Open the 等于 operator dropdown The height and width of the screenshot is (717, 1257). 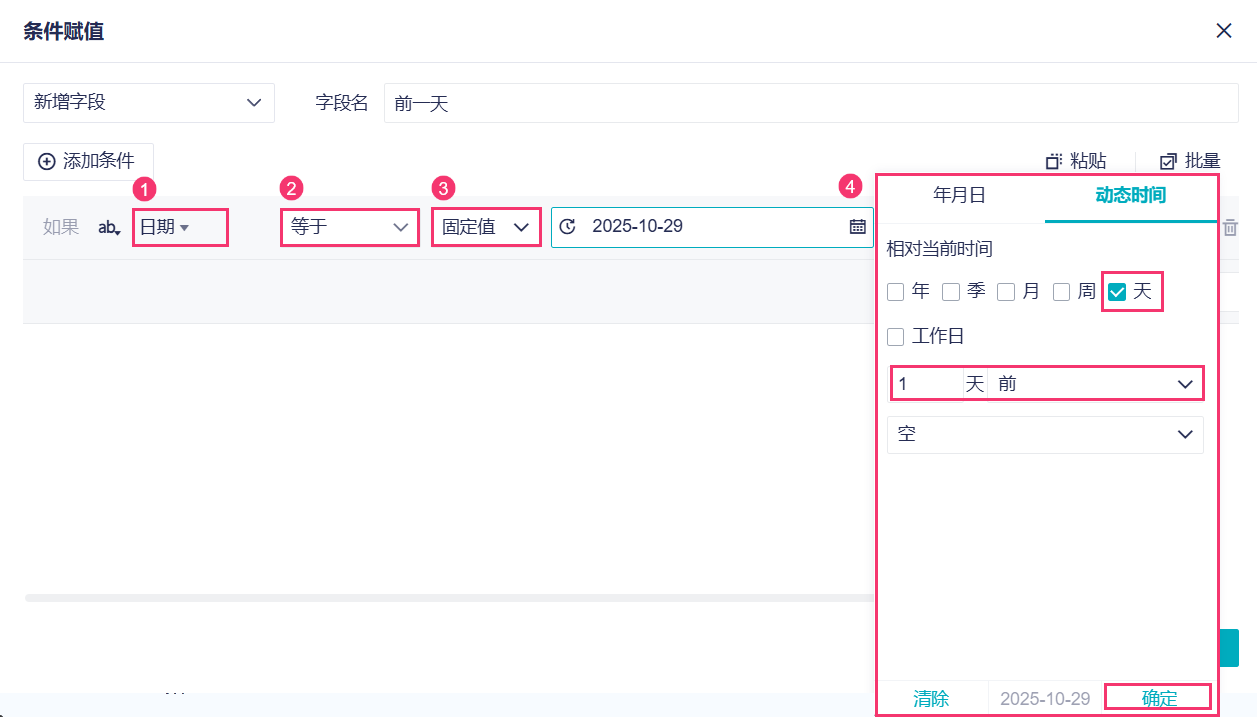click(x=350, y=227)
